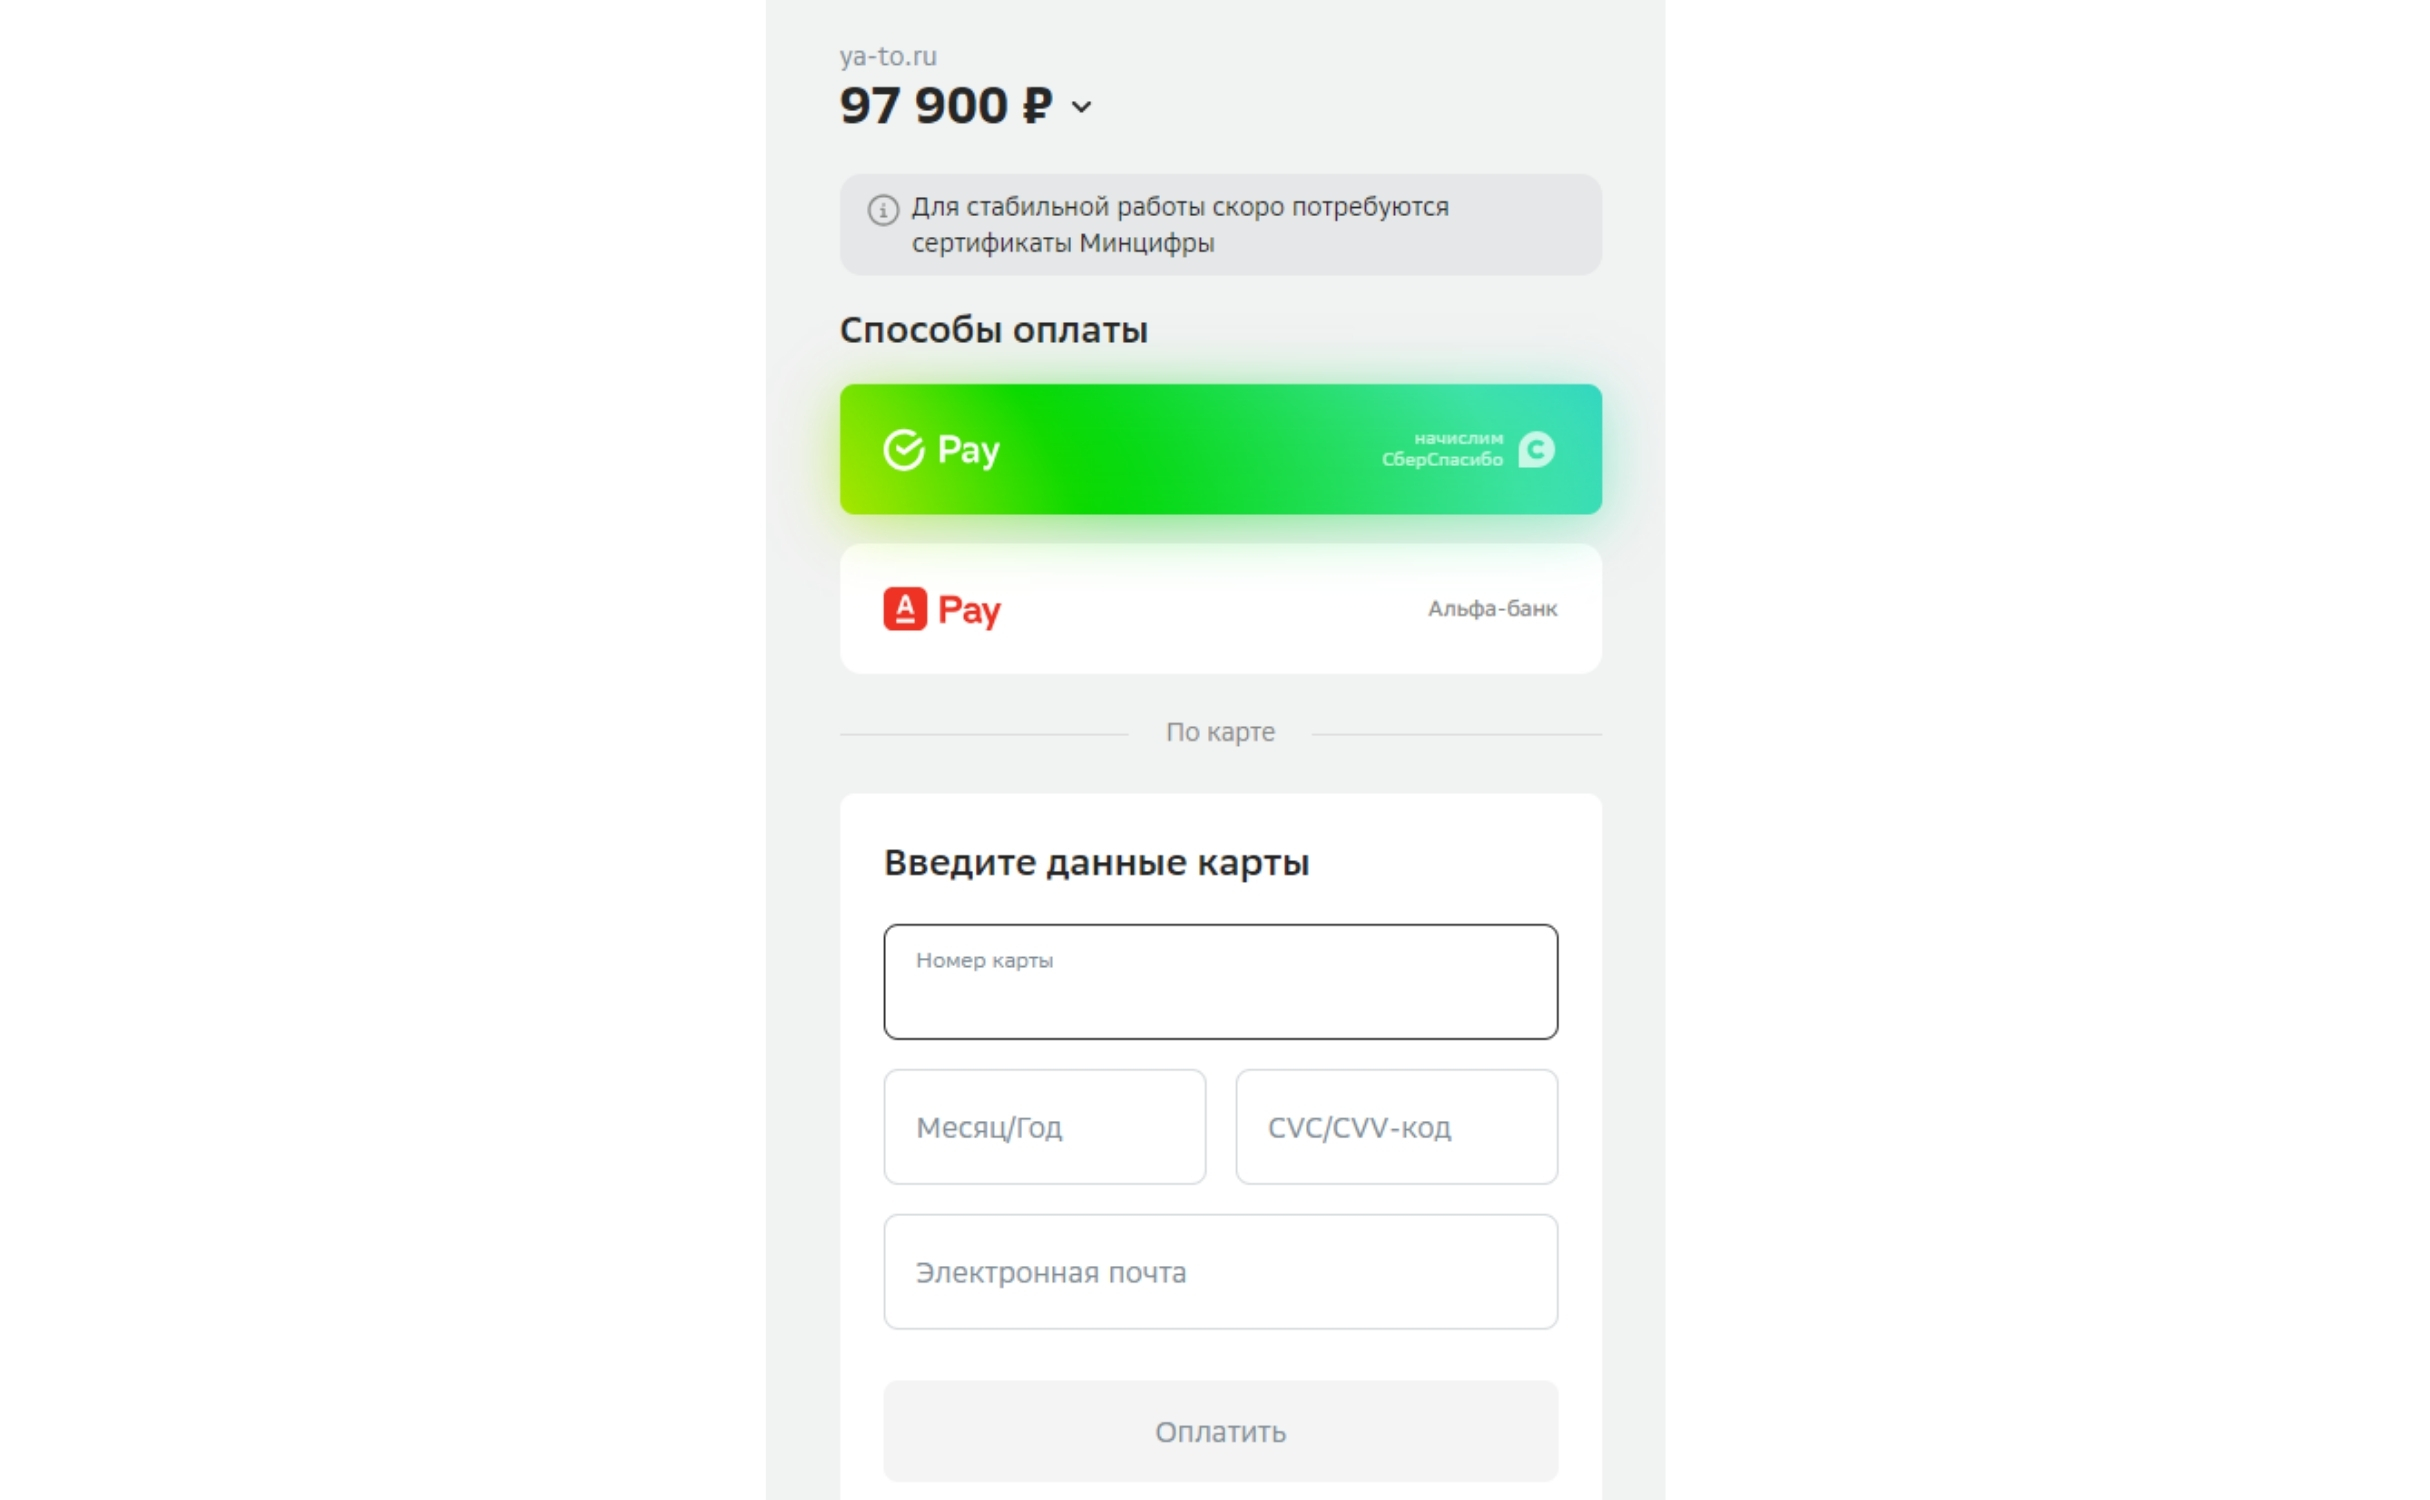Screen dimensions: 2430x1500
Task: Focus the "Номер карты" input field
Action: [x=1220, y=982]
